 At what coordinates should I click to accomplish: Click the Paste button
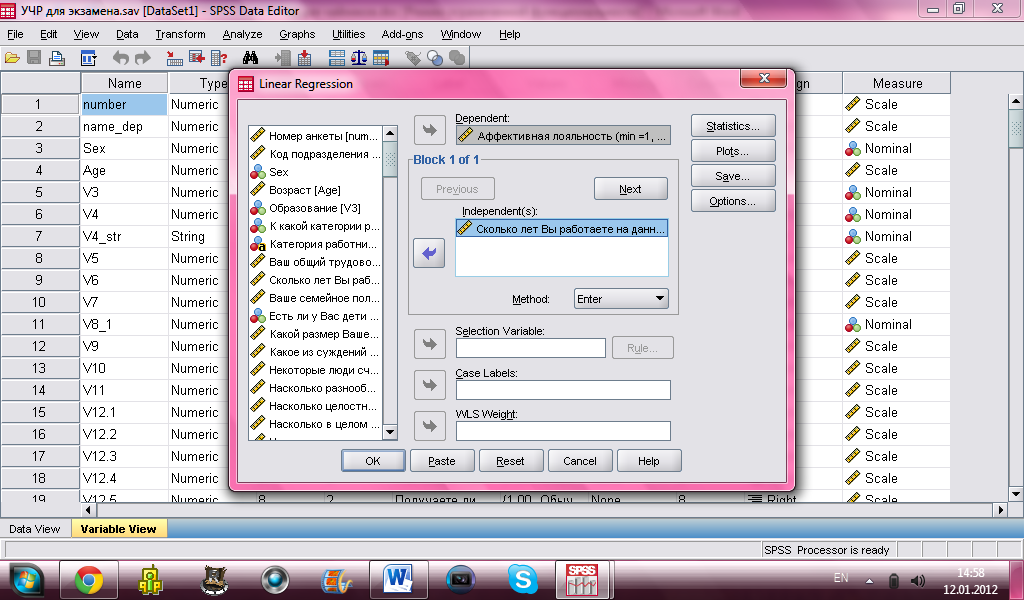[x=441, y=461]
